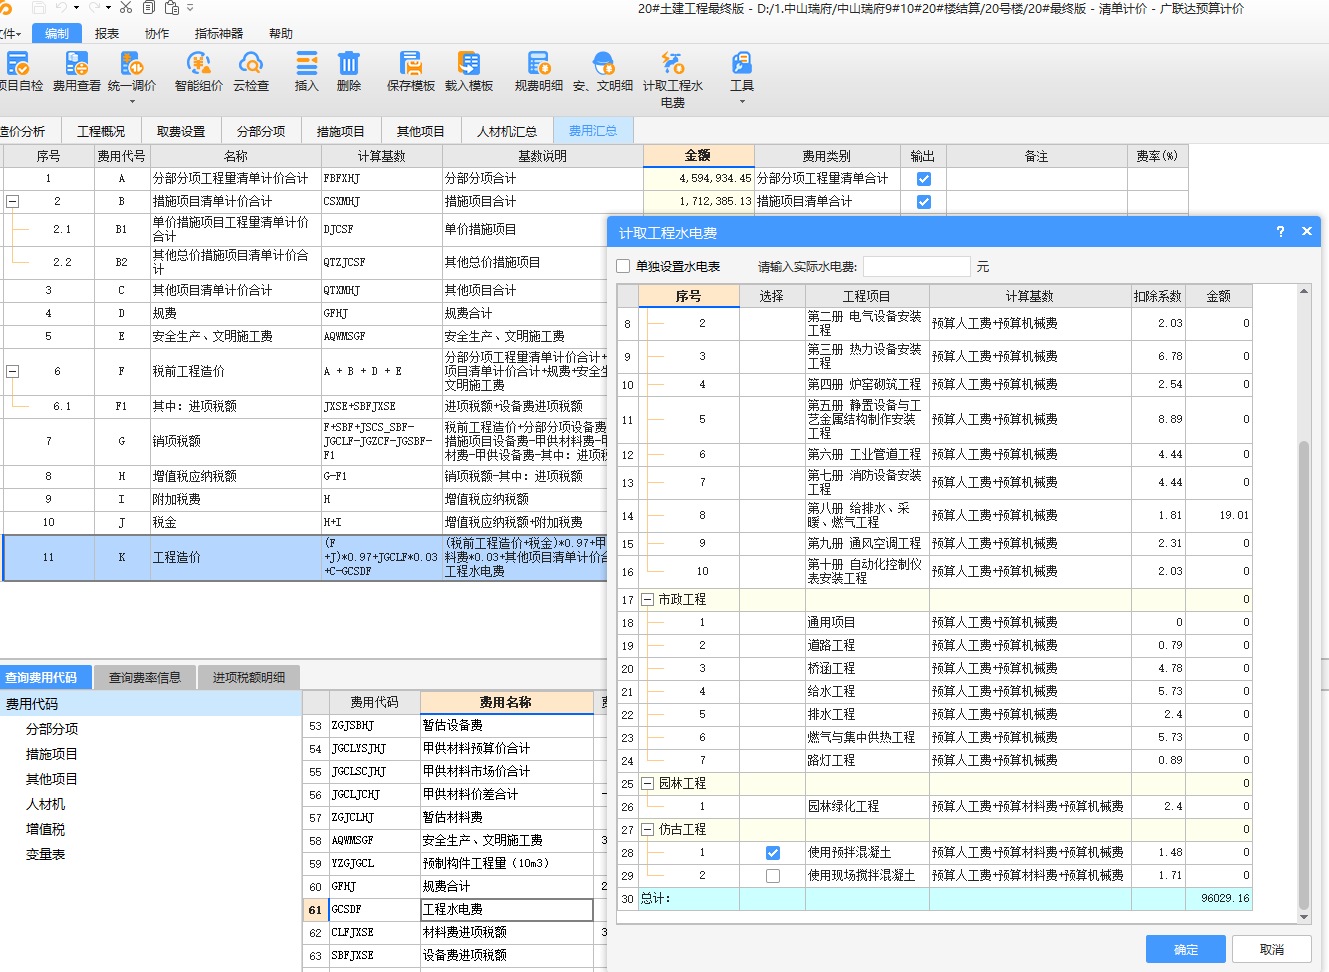The height and width of the screenshot is (972, 1329).
Task: Switch to the 分部分项 tab
Action: tap(261, 131)
